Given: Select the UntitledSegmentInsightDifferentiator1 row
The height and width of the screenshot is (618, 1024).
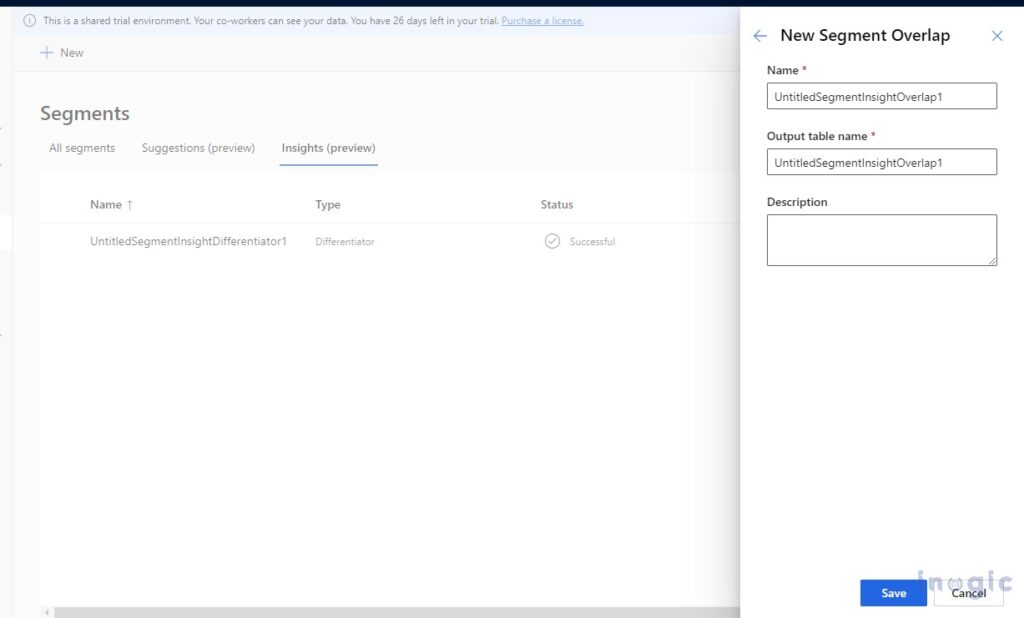Looking at the screenshot, I should pyautogui.click(x=188, y=241).
